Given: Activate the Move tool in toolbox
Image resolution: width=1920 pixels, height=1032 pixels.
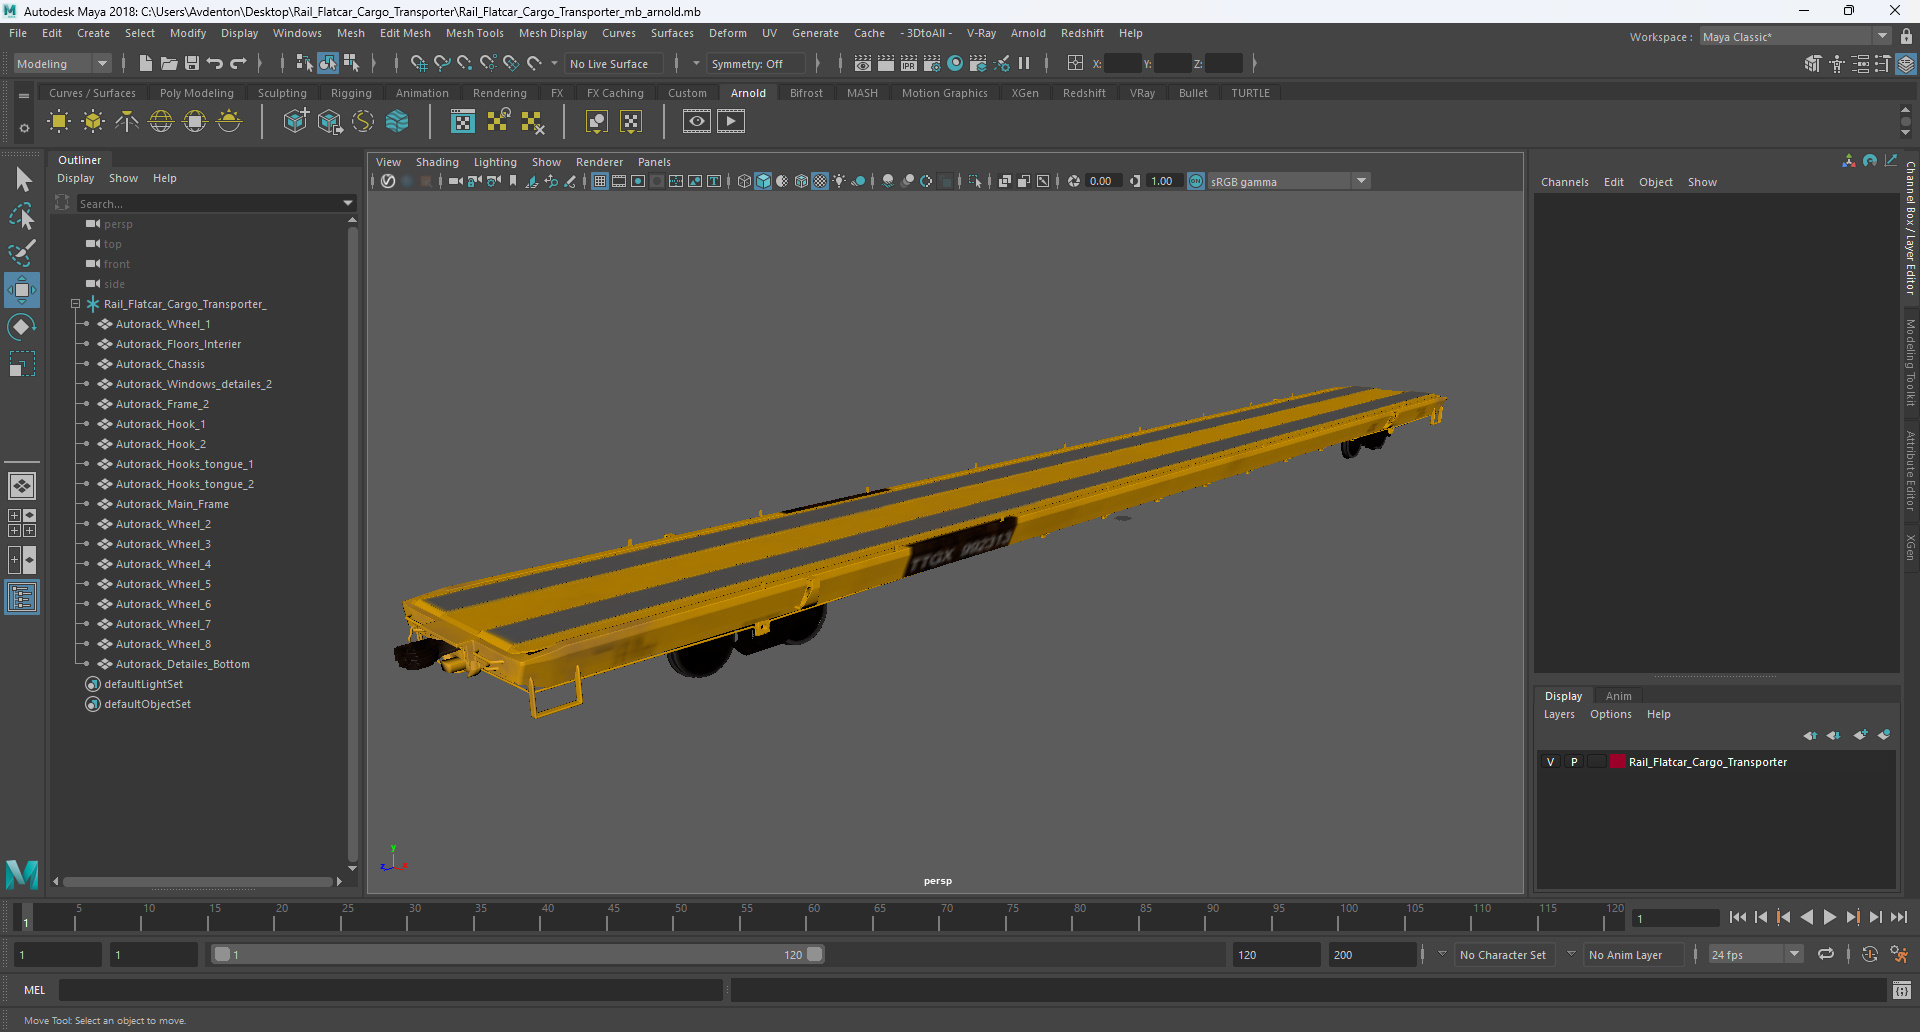Looking at the screenshot, I should coord(22,290).
